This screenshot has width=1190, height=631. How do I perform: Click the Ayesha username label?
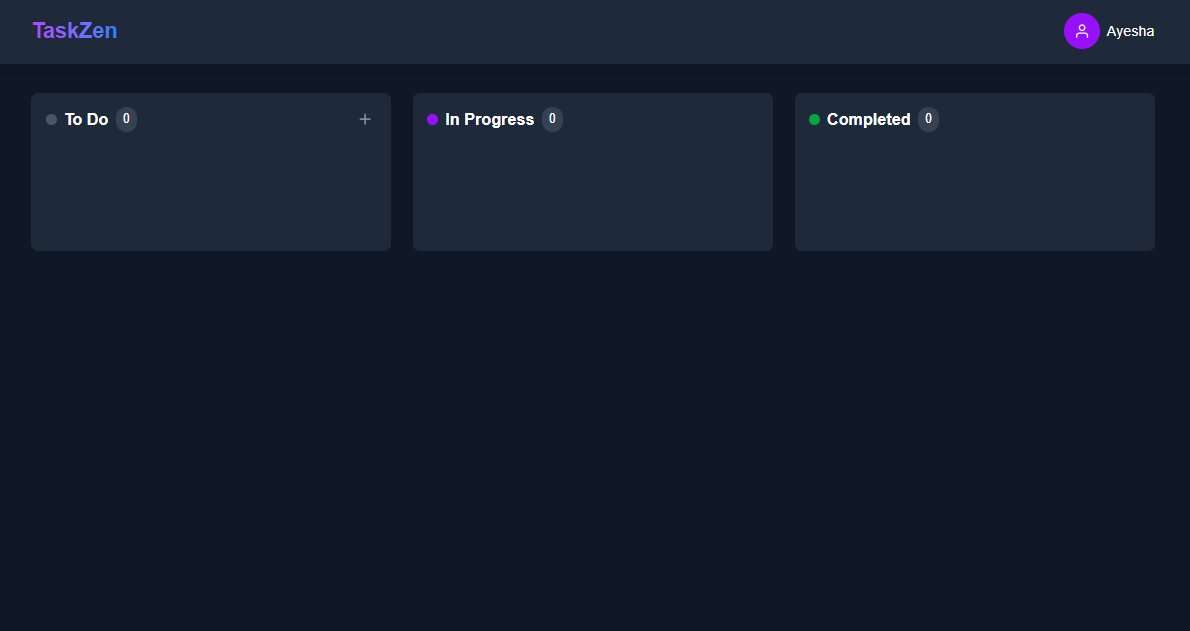[x=1130, y=31]
